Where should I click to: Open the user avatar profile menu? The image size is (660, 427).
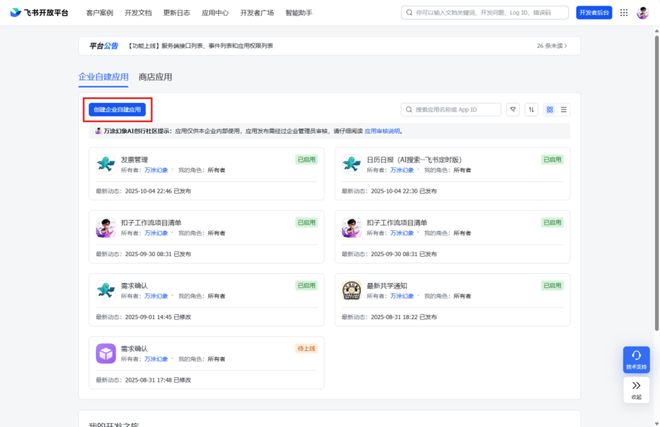(643, 13)
